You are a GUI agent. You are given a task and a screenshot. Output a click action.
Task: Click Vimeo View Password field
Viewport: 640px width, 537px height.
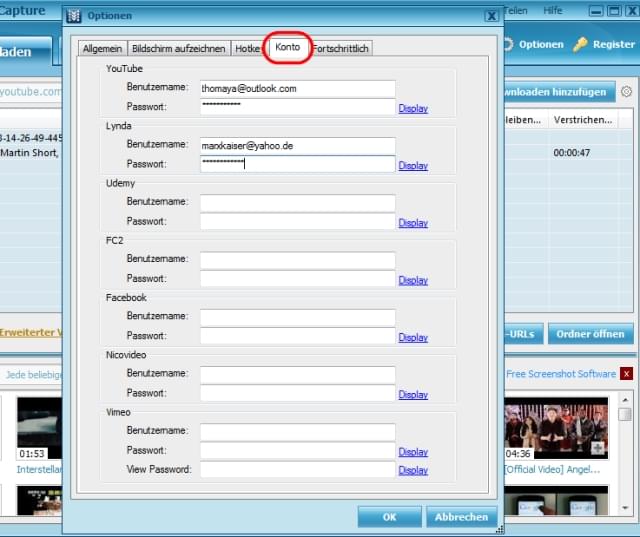(298, 469)
